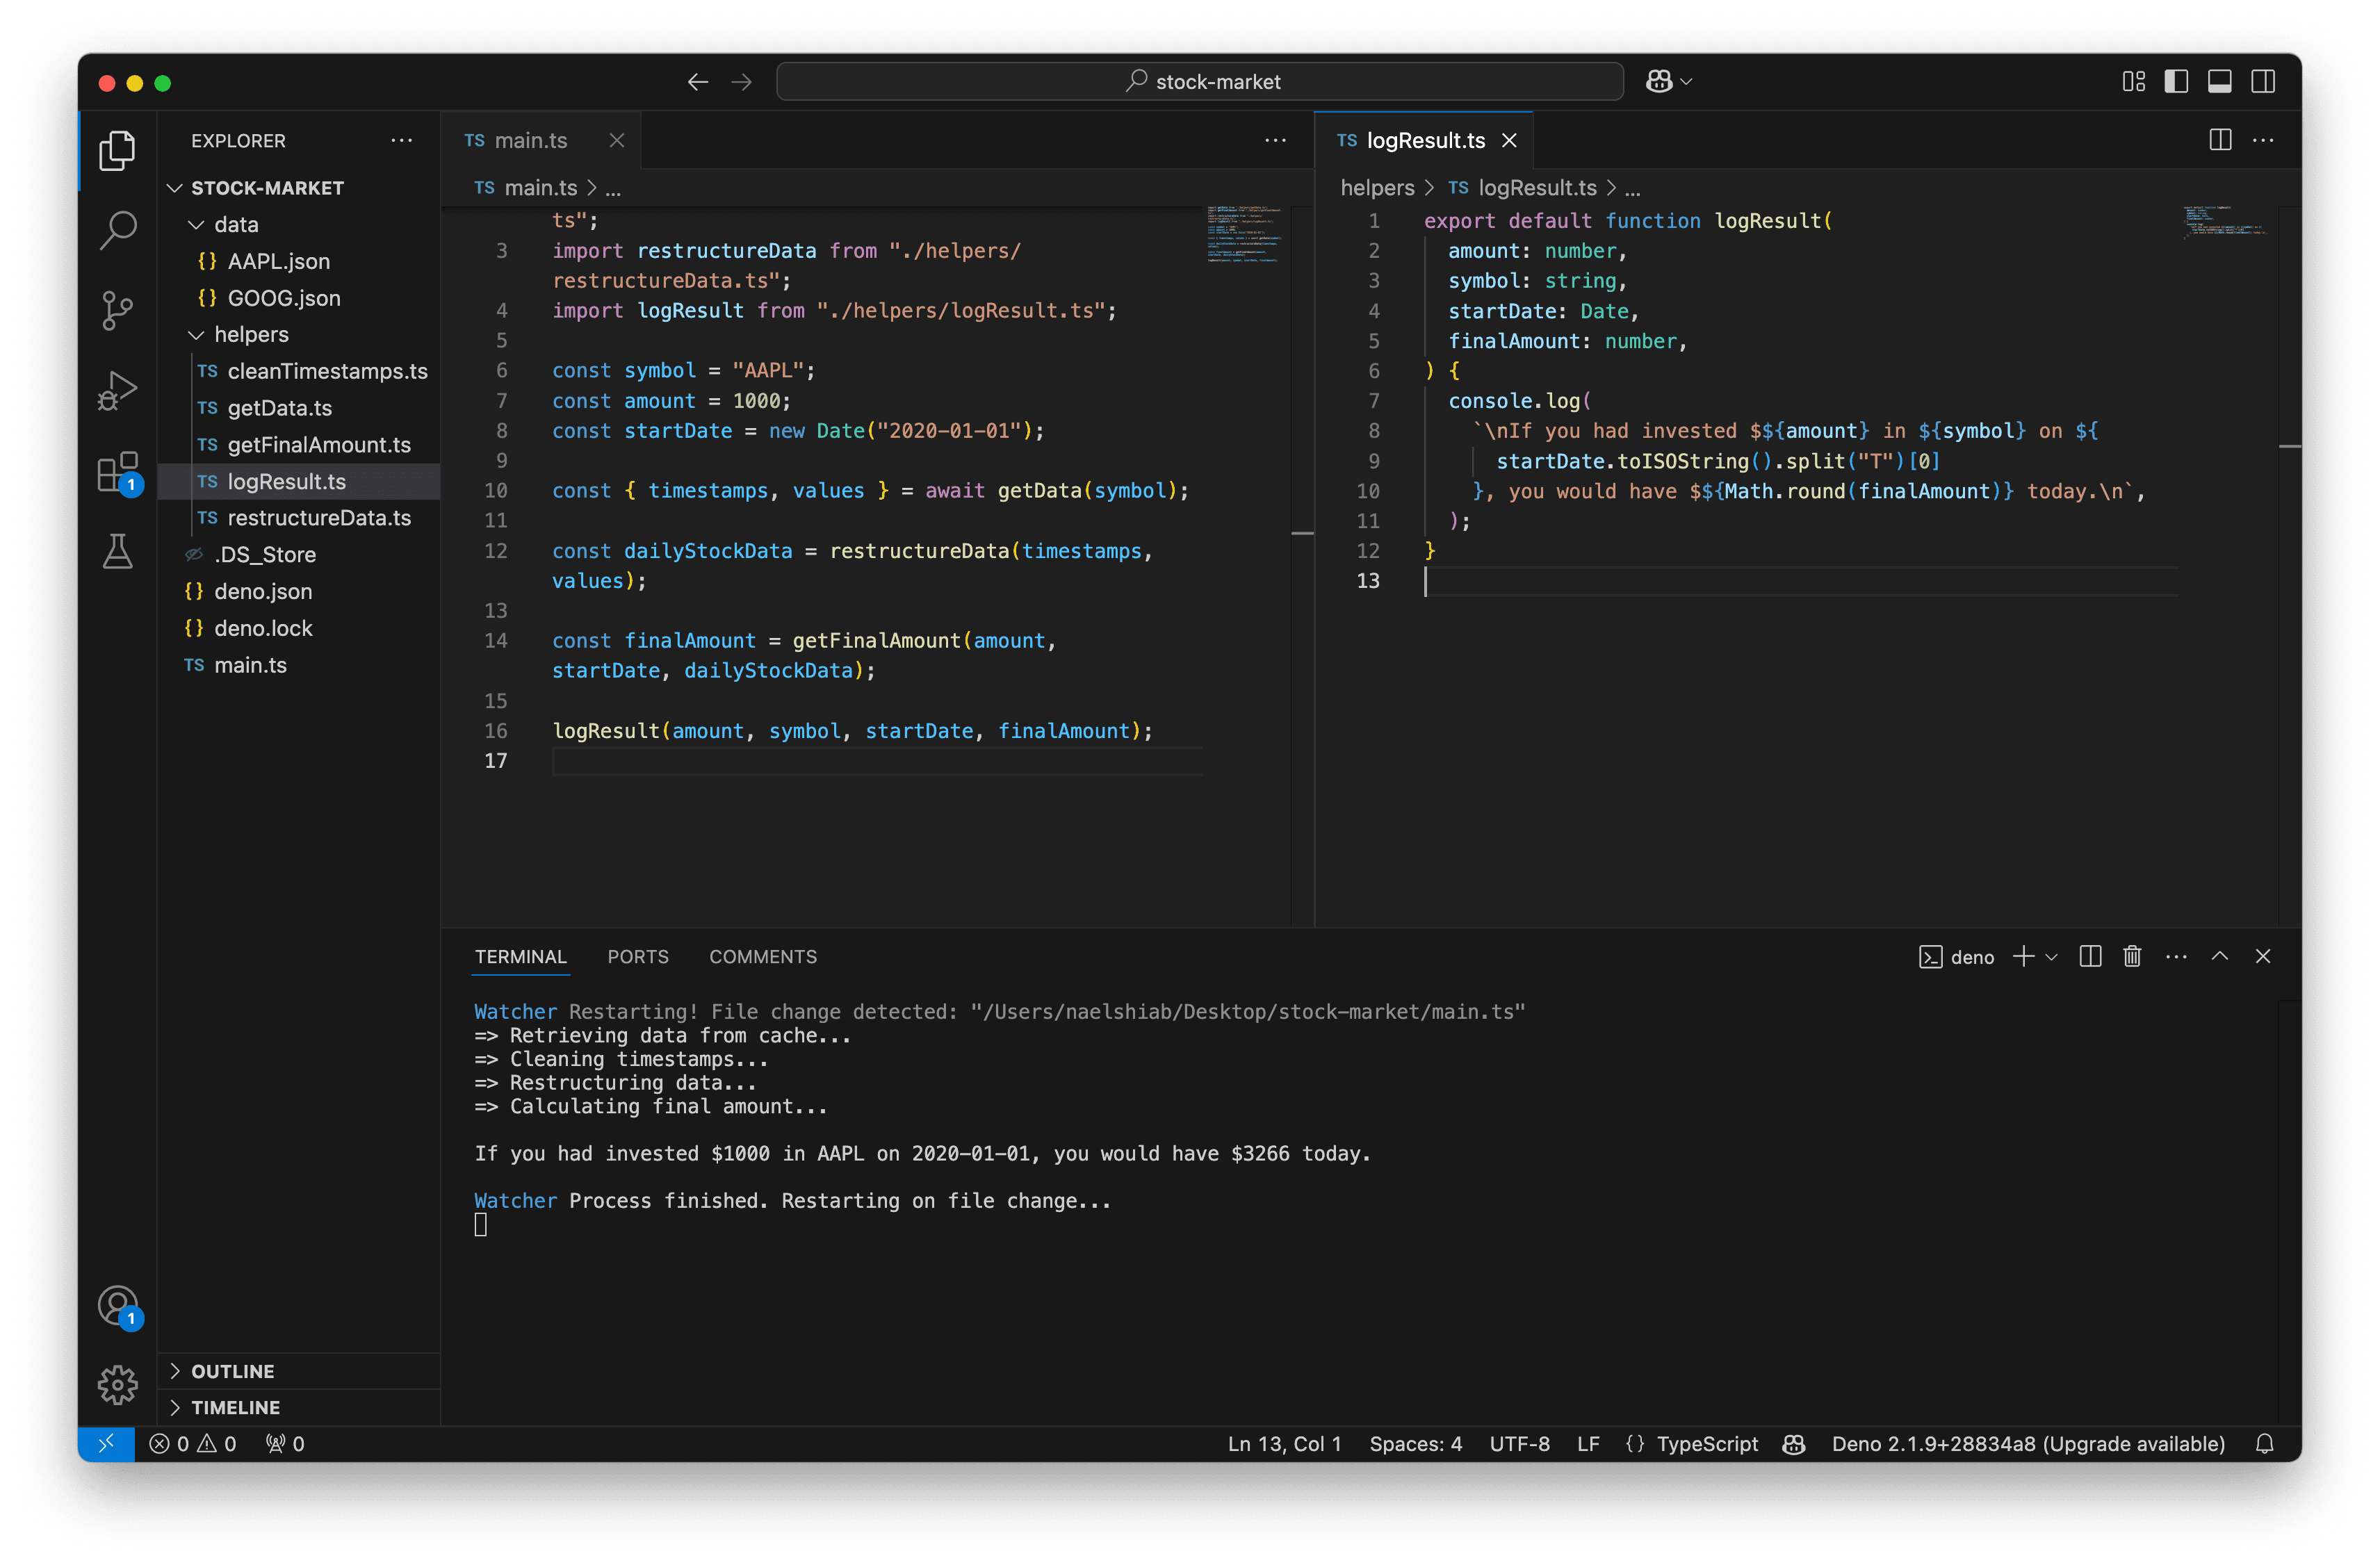Switch to the TERMINAL panel tab
The height and width of the screenshot is (1565, 2380).
point(520,957)
